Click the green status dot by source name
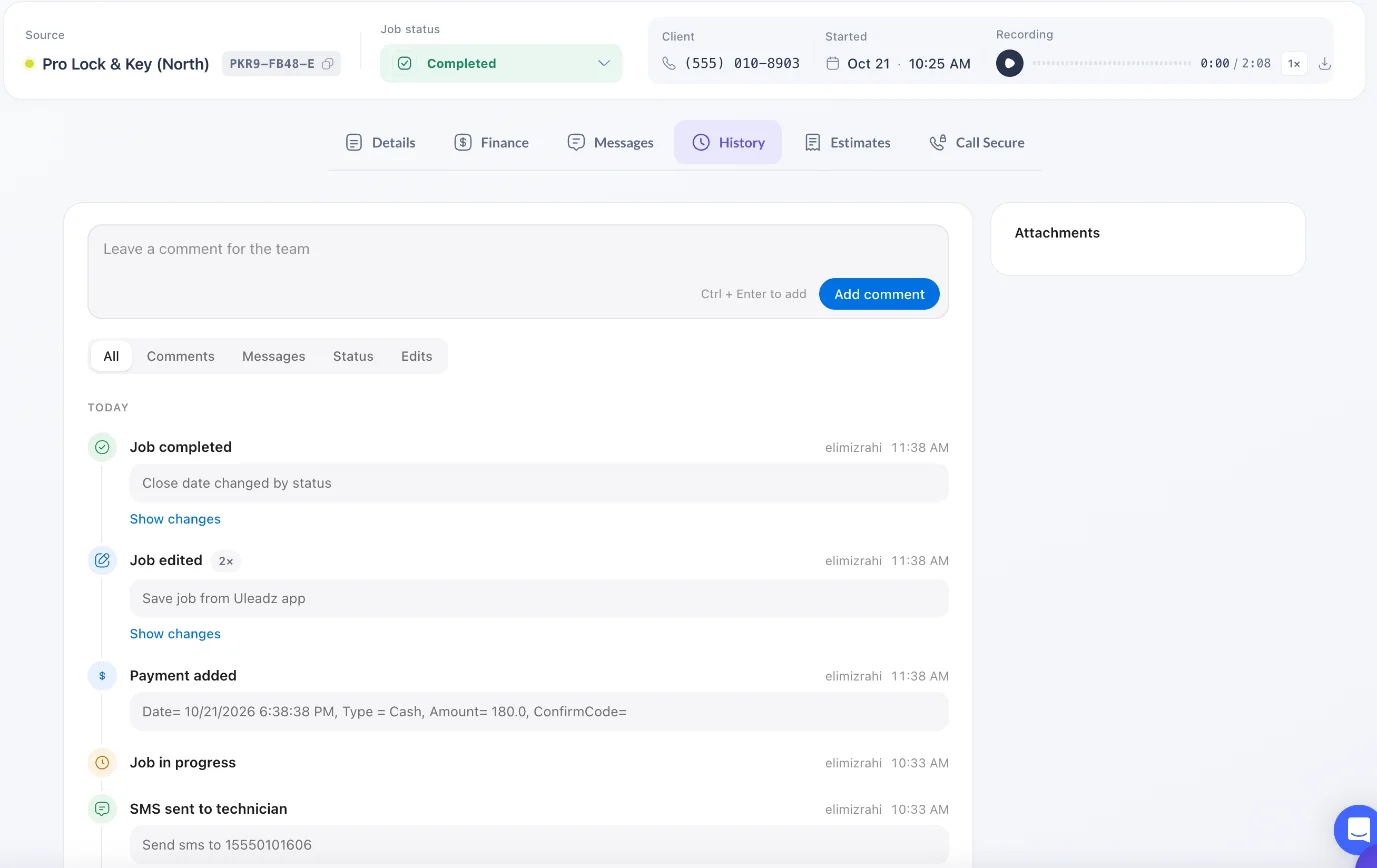The height and width of the screenshot is (868, 1377). (30, 64)
